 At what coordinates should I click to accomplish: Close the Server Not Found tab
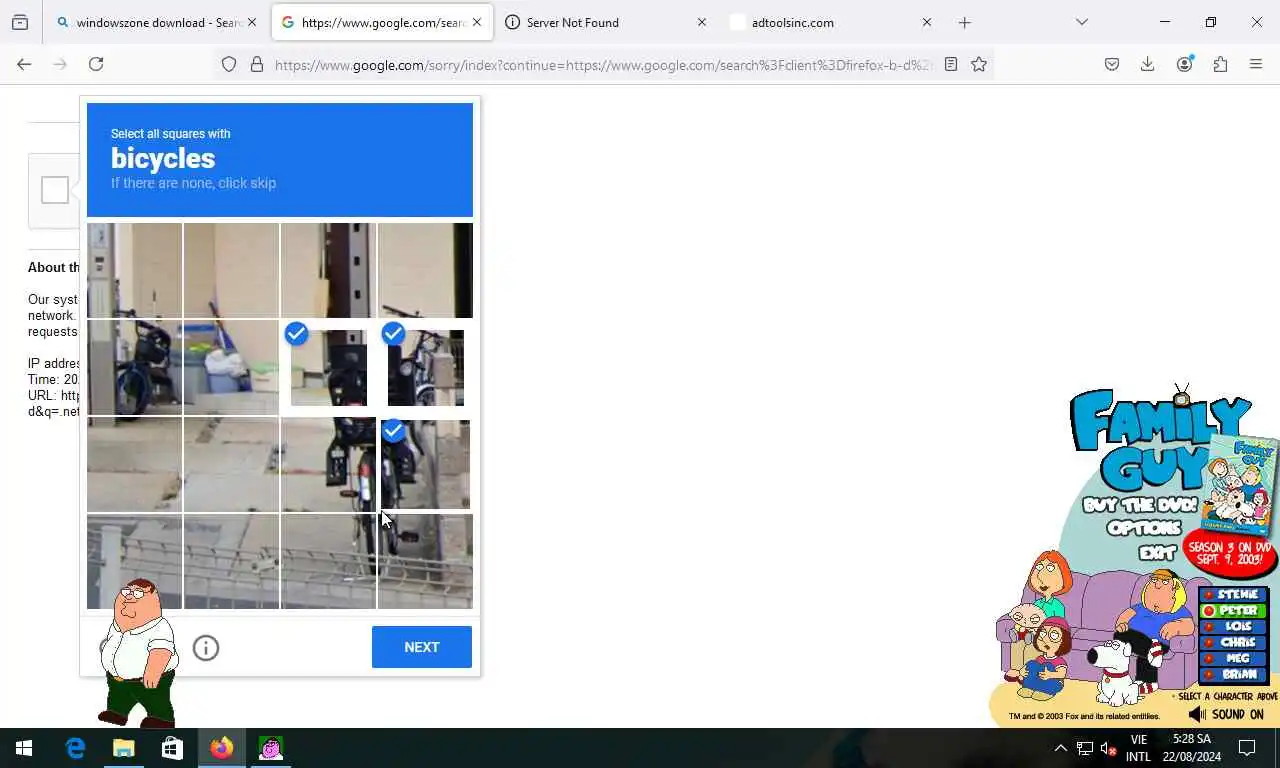[x=701, y=22]
